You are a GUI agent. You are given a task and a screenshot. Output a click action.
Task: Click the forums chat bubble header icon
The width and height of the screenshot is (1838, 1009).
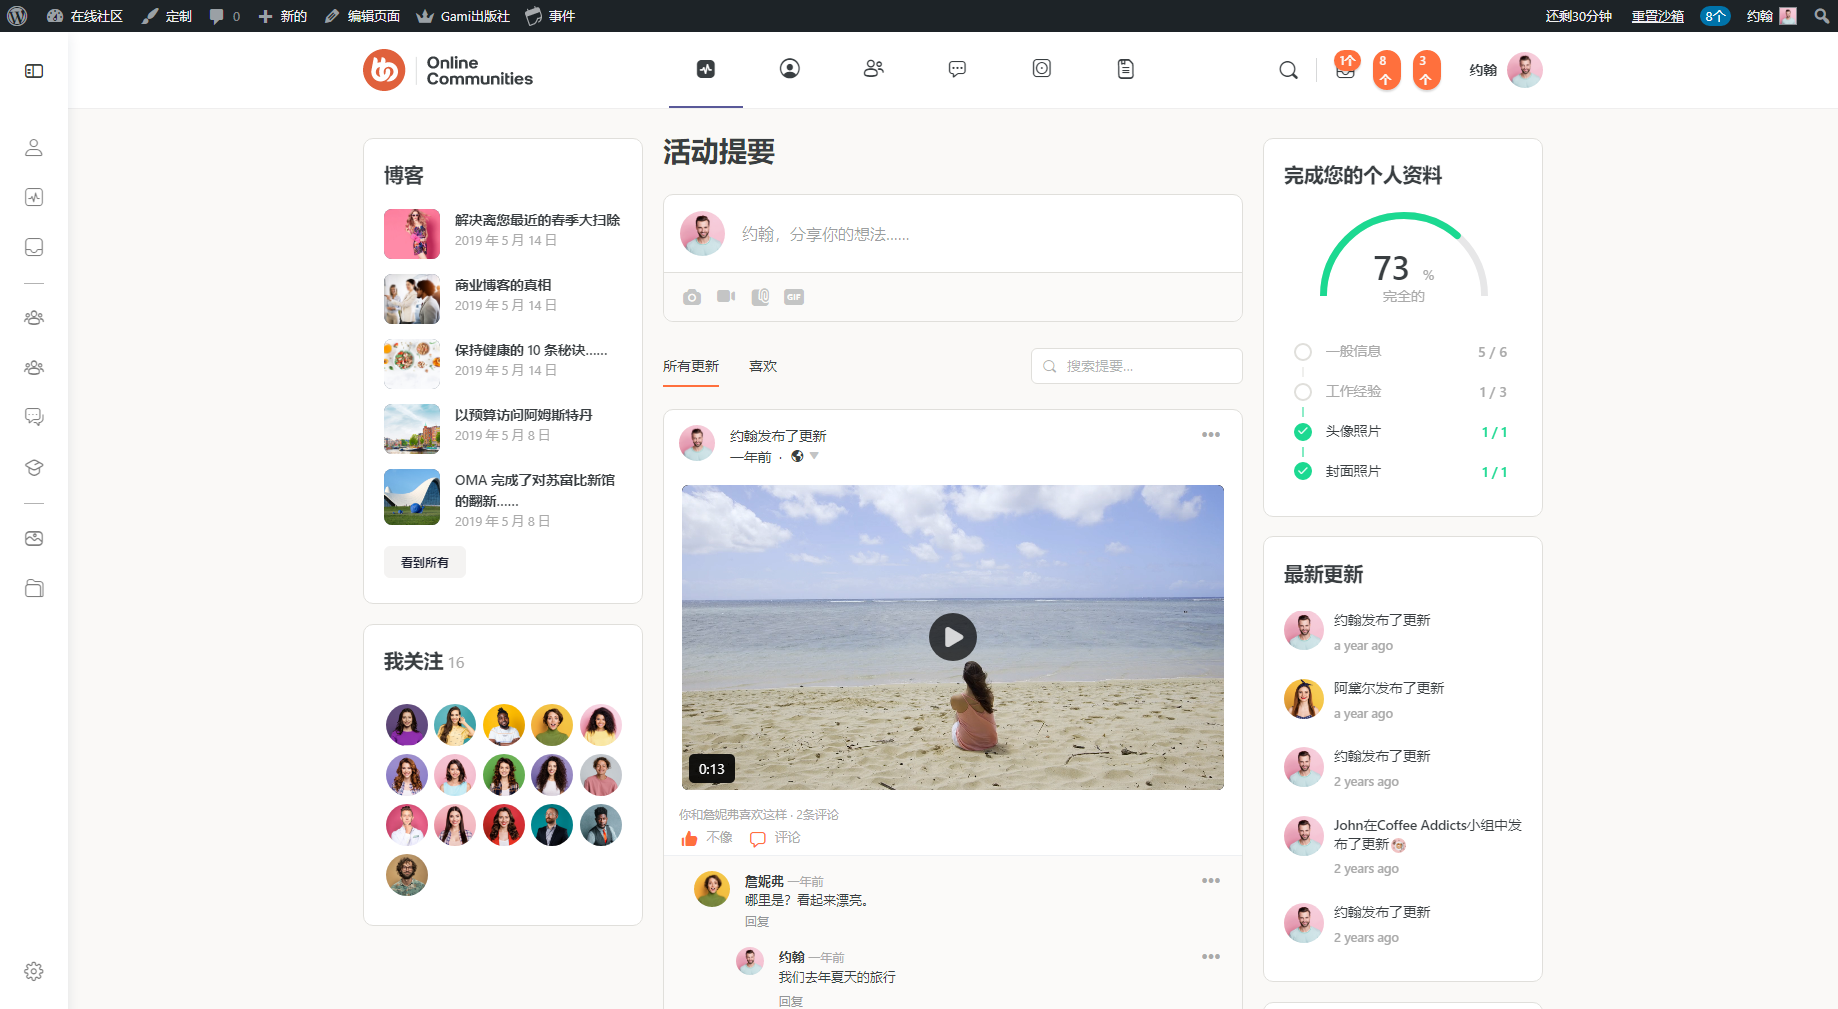tap(957, 69)
